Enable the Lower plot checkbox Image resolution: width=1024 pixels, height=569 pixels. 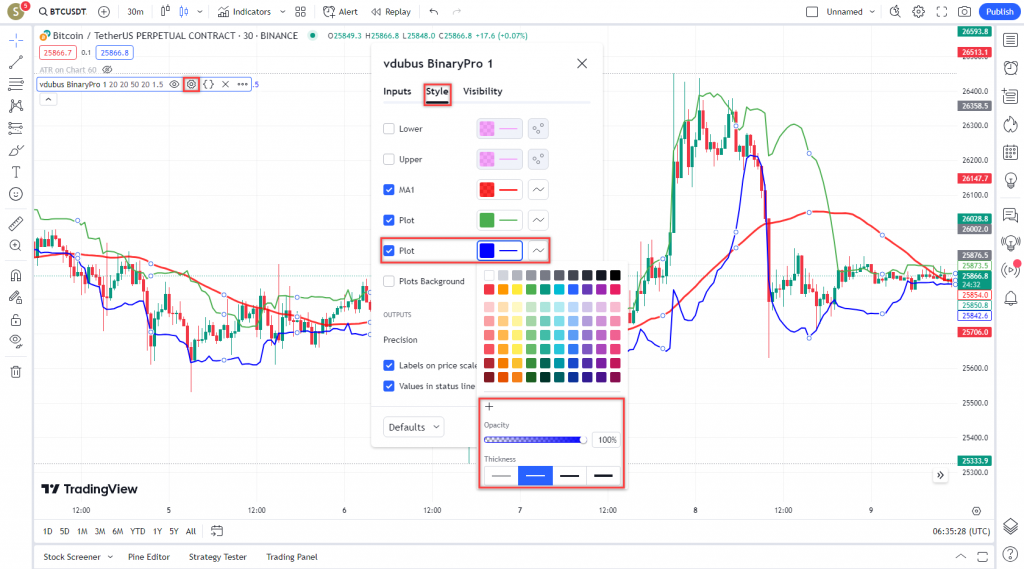point(389,129)
